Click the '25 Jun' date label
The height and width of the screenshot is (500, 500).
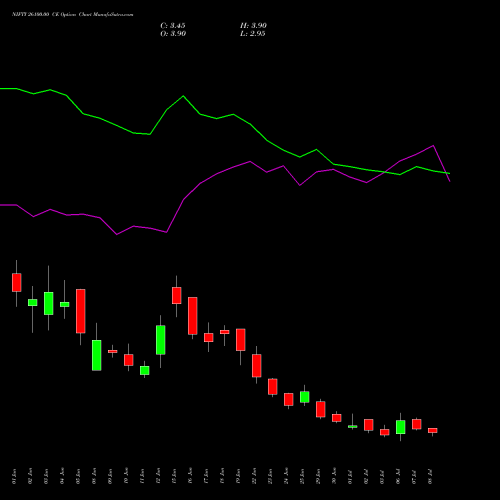(x=302, y=476)
